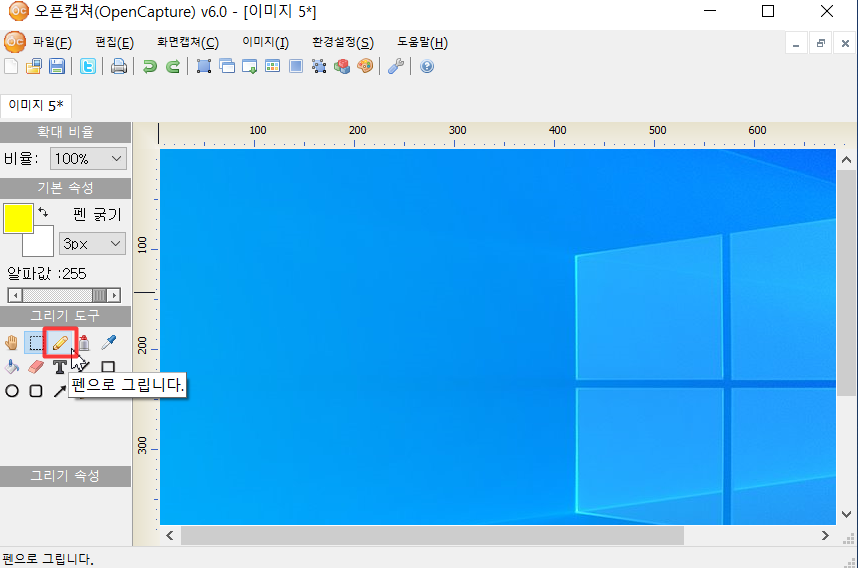
Task: Click the 기본 속성 panel header
Action: tap(65, 188)
